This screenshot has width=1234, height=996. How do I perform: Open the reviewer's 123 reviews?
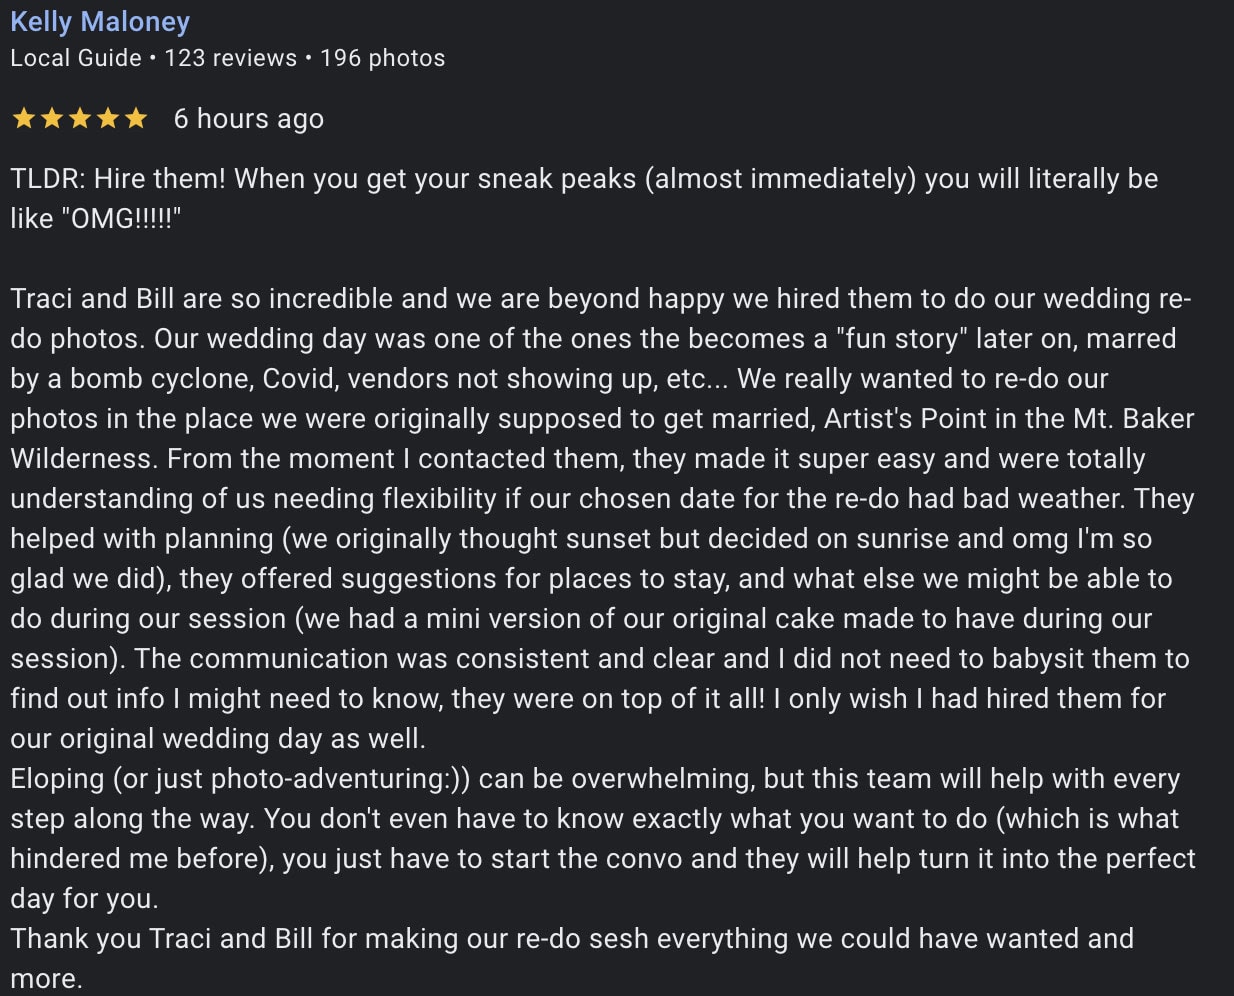point(231,58)
